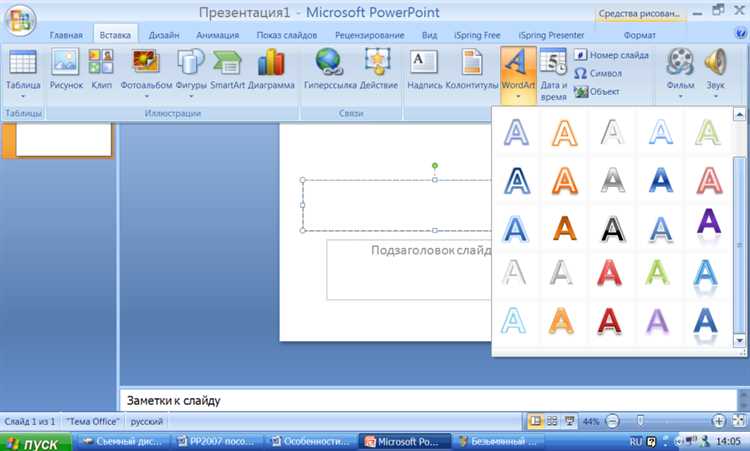Choose green WordArt style
The height and width of the screenshot is (451, 750).
[x=657, y=273]
